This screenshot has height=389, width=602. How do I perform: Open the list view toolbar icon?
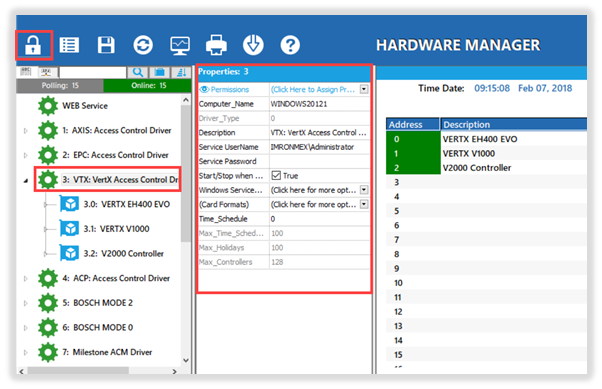click(x=69, y=45)
